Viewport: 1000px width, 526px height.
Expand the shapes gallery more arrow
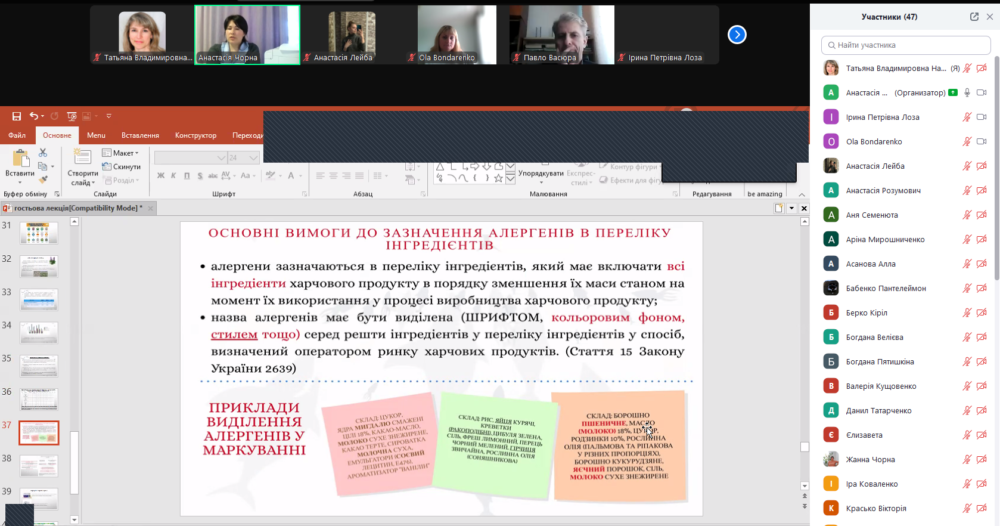(x=510, y=179)
